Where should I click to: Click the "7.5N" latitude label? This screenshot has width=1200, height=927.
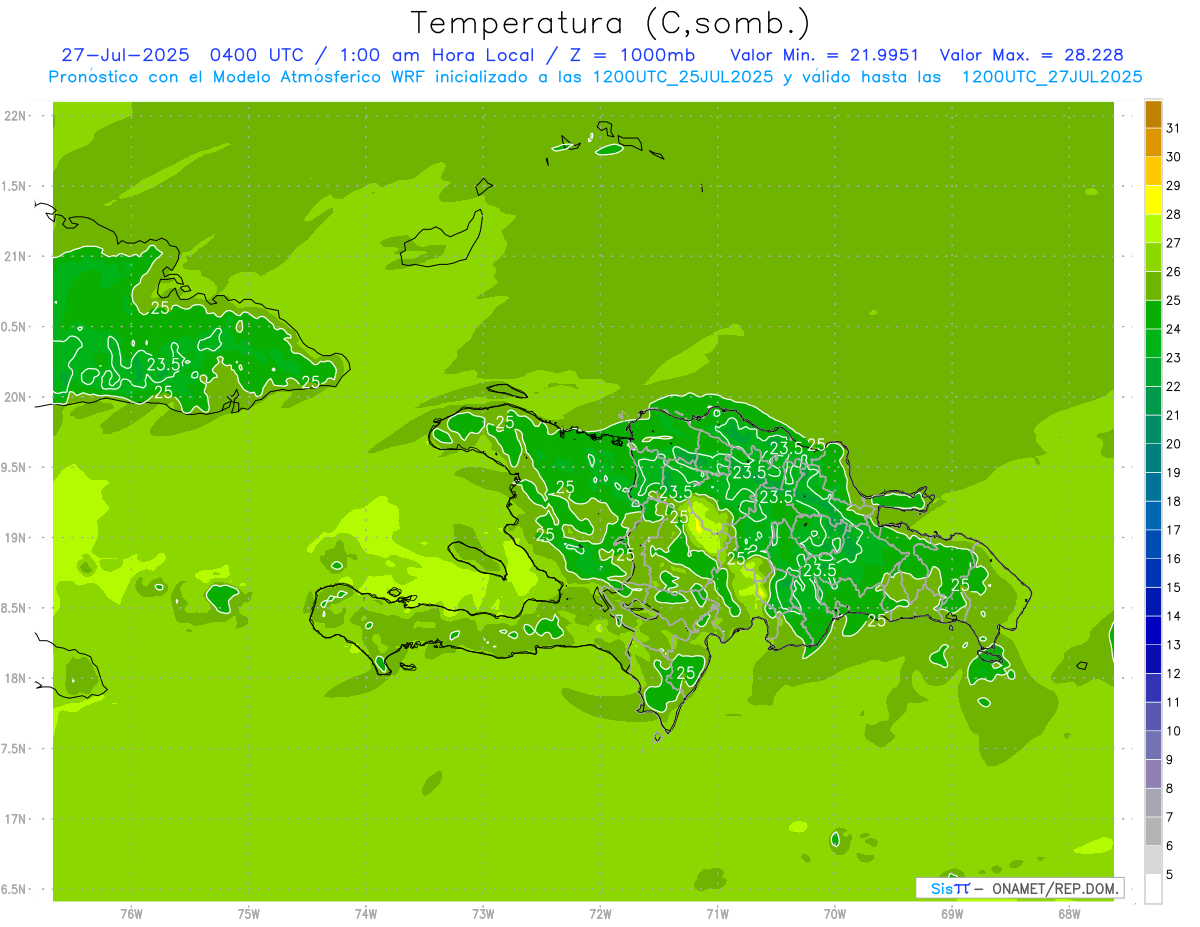[14, 749]
